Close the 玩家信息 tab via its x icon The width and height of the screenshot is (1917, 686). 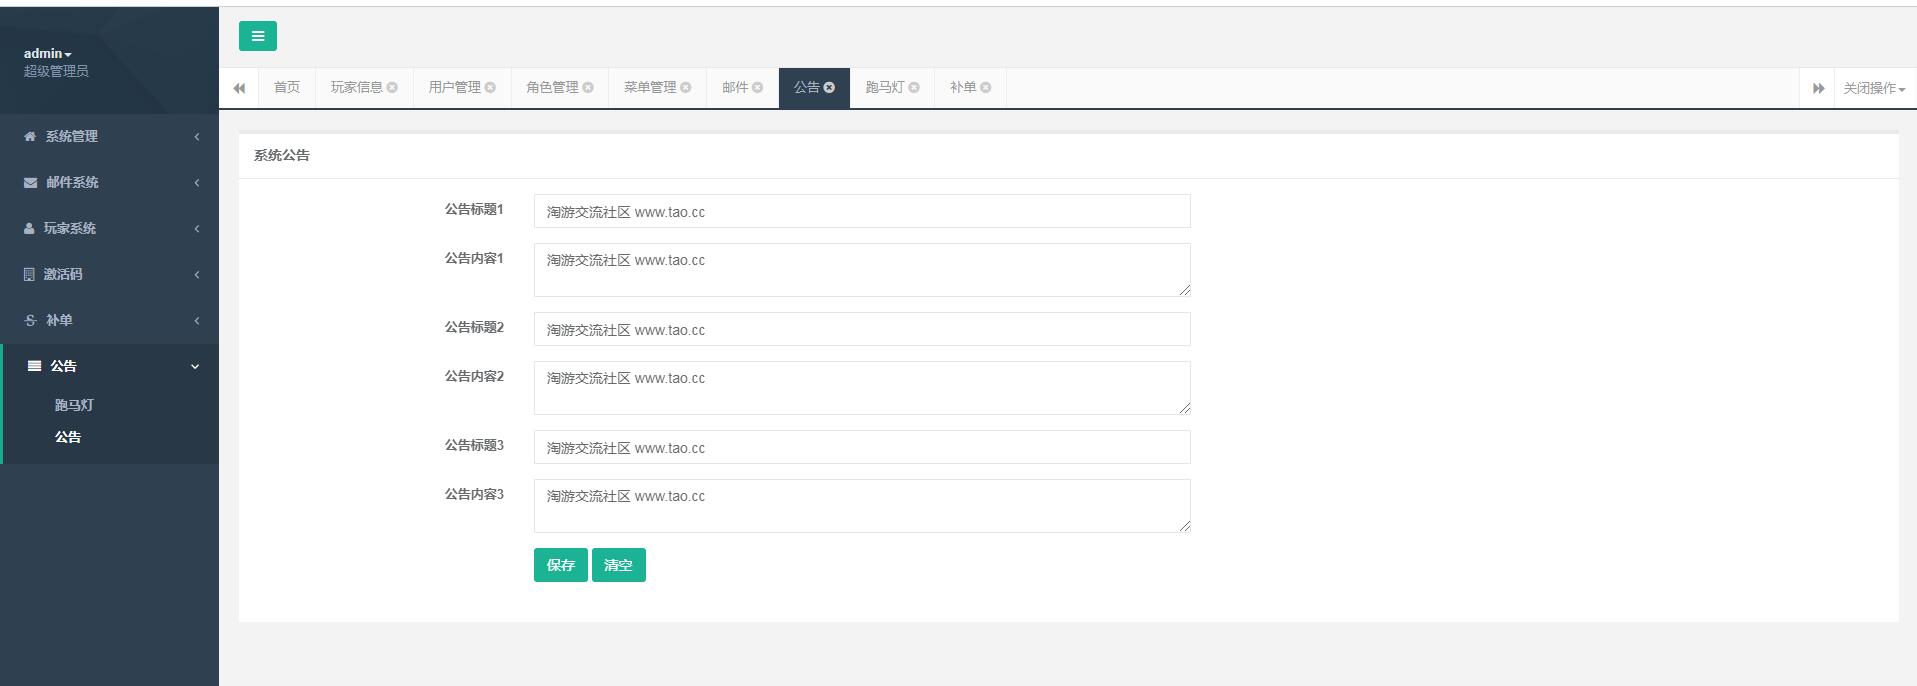[x=392, y=88]
